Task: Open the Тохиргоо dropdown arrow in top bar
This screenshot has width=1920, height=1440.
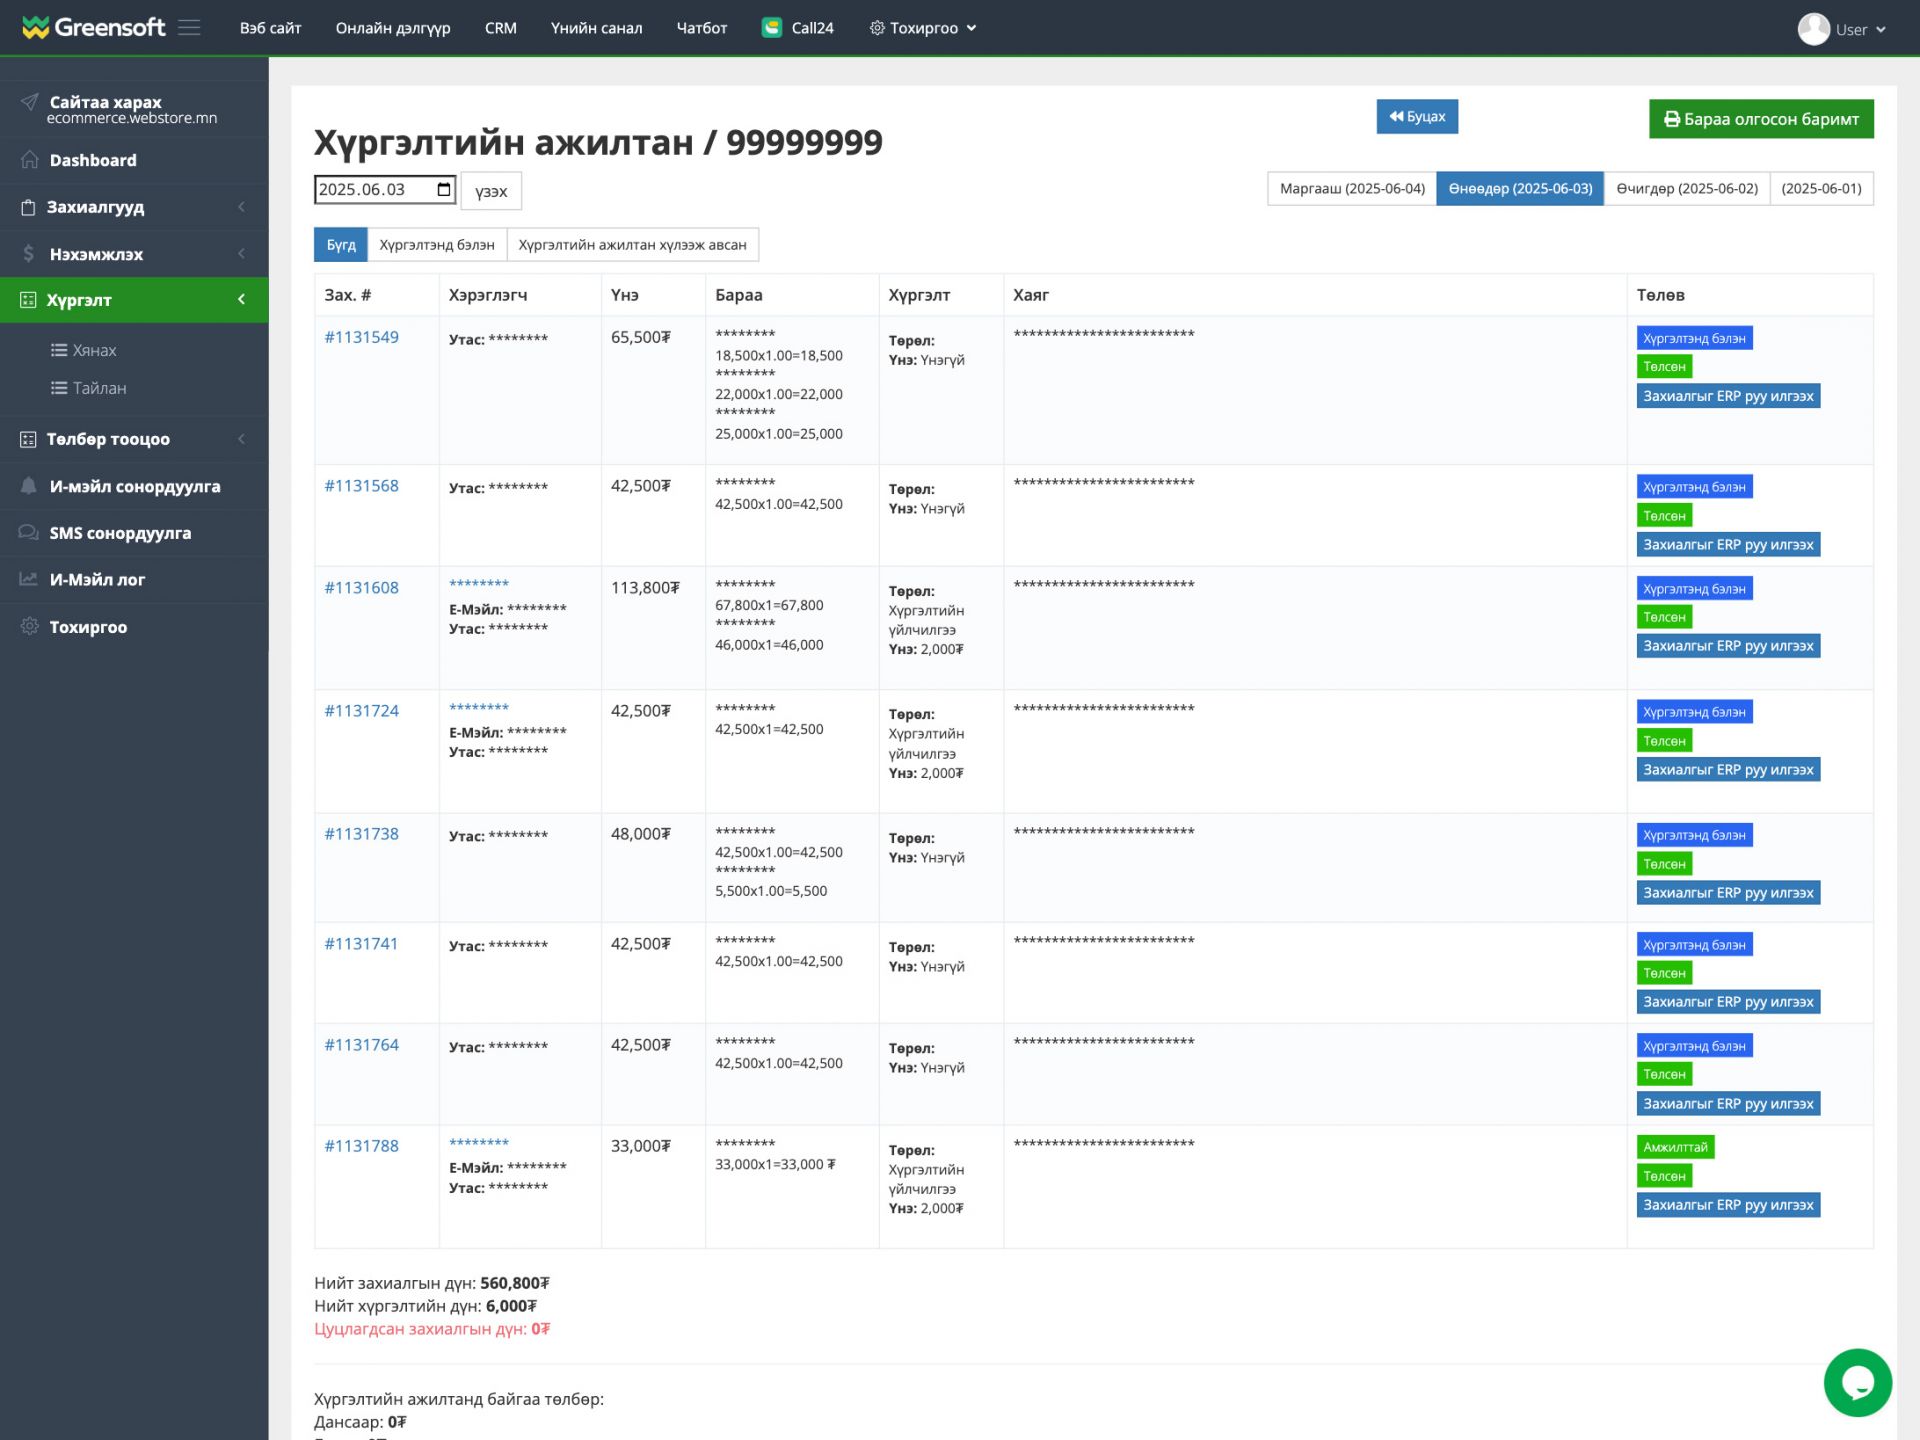Action: click(x=971, y=28)
